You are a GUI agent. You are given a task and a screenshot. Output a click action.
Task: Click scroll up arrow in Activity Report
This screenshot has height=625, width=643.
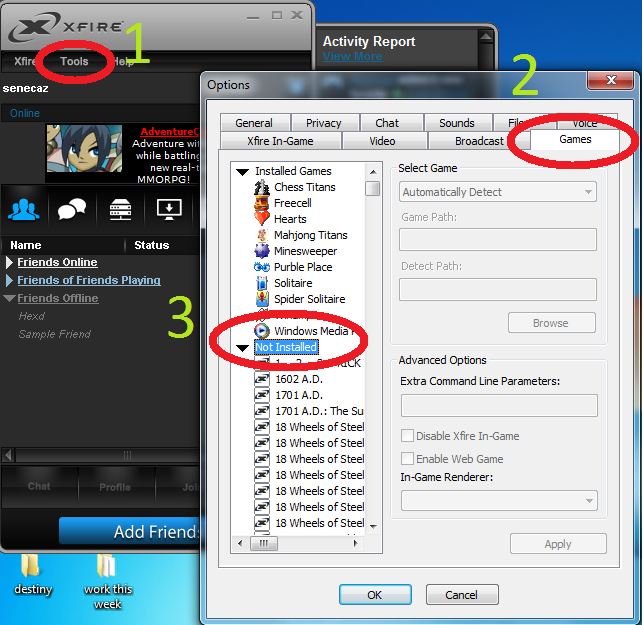(x=486, y=37)
